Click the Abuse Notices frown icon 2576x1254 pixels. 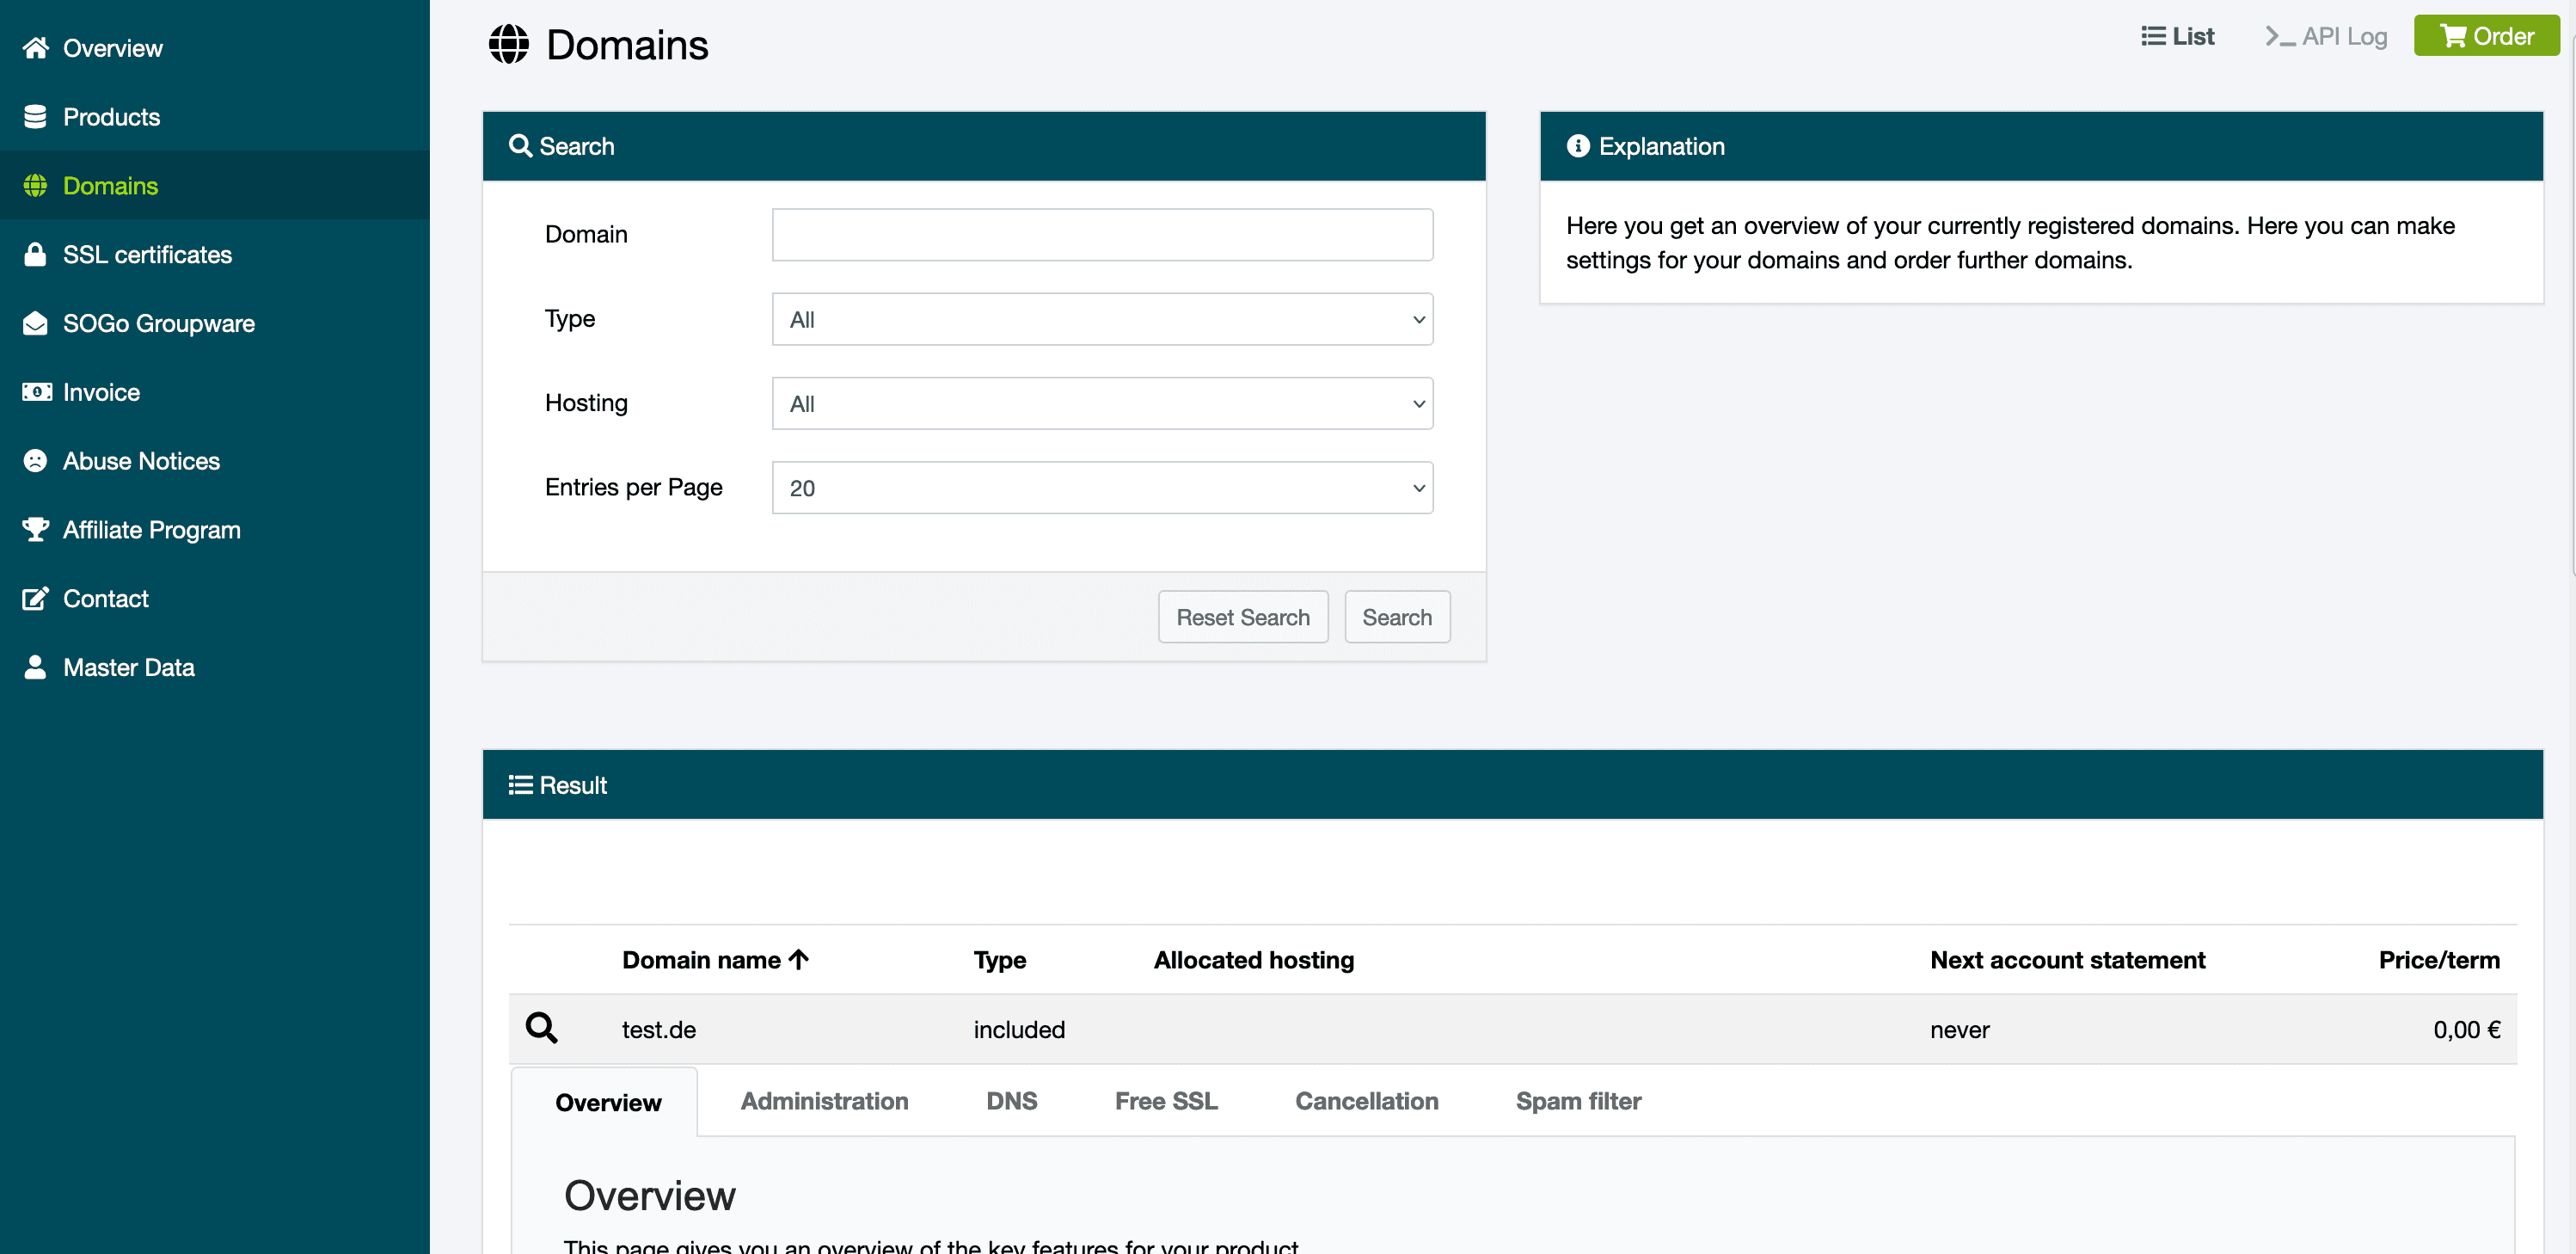tap(36, 460)
